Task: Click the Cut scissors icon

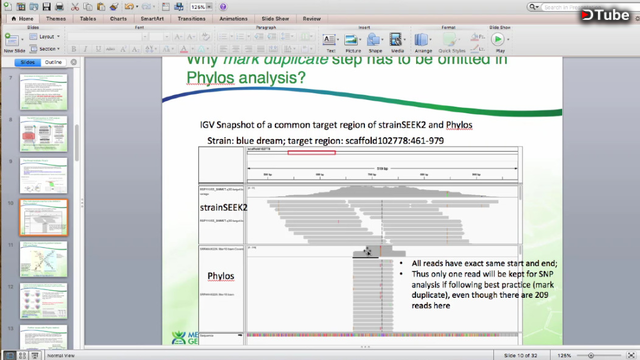Action: (x=75, y=7)
